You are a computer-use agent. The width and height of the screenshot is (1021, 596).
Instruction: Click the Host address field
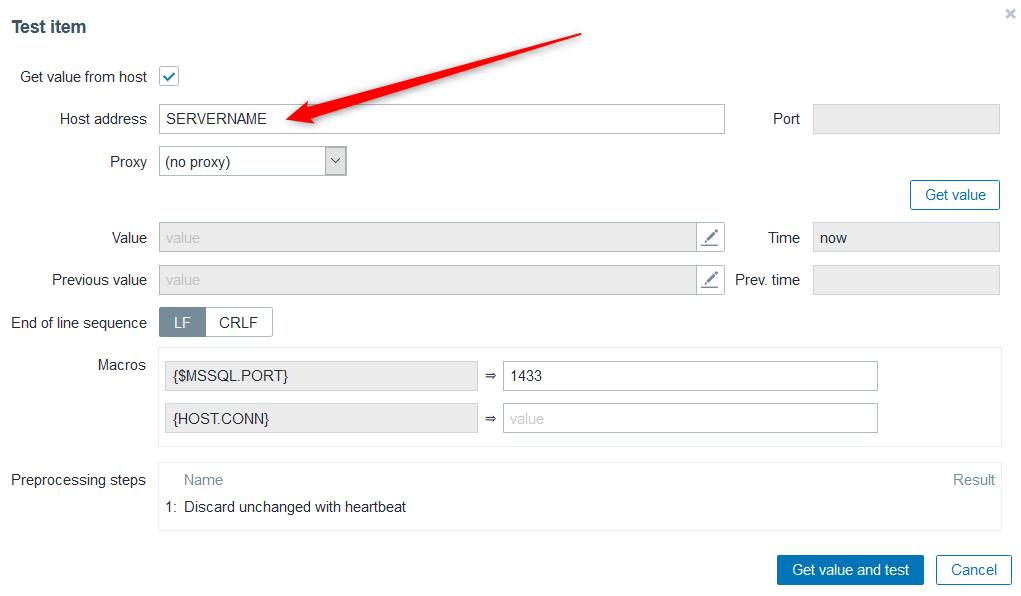coord(441,119)
